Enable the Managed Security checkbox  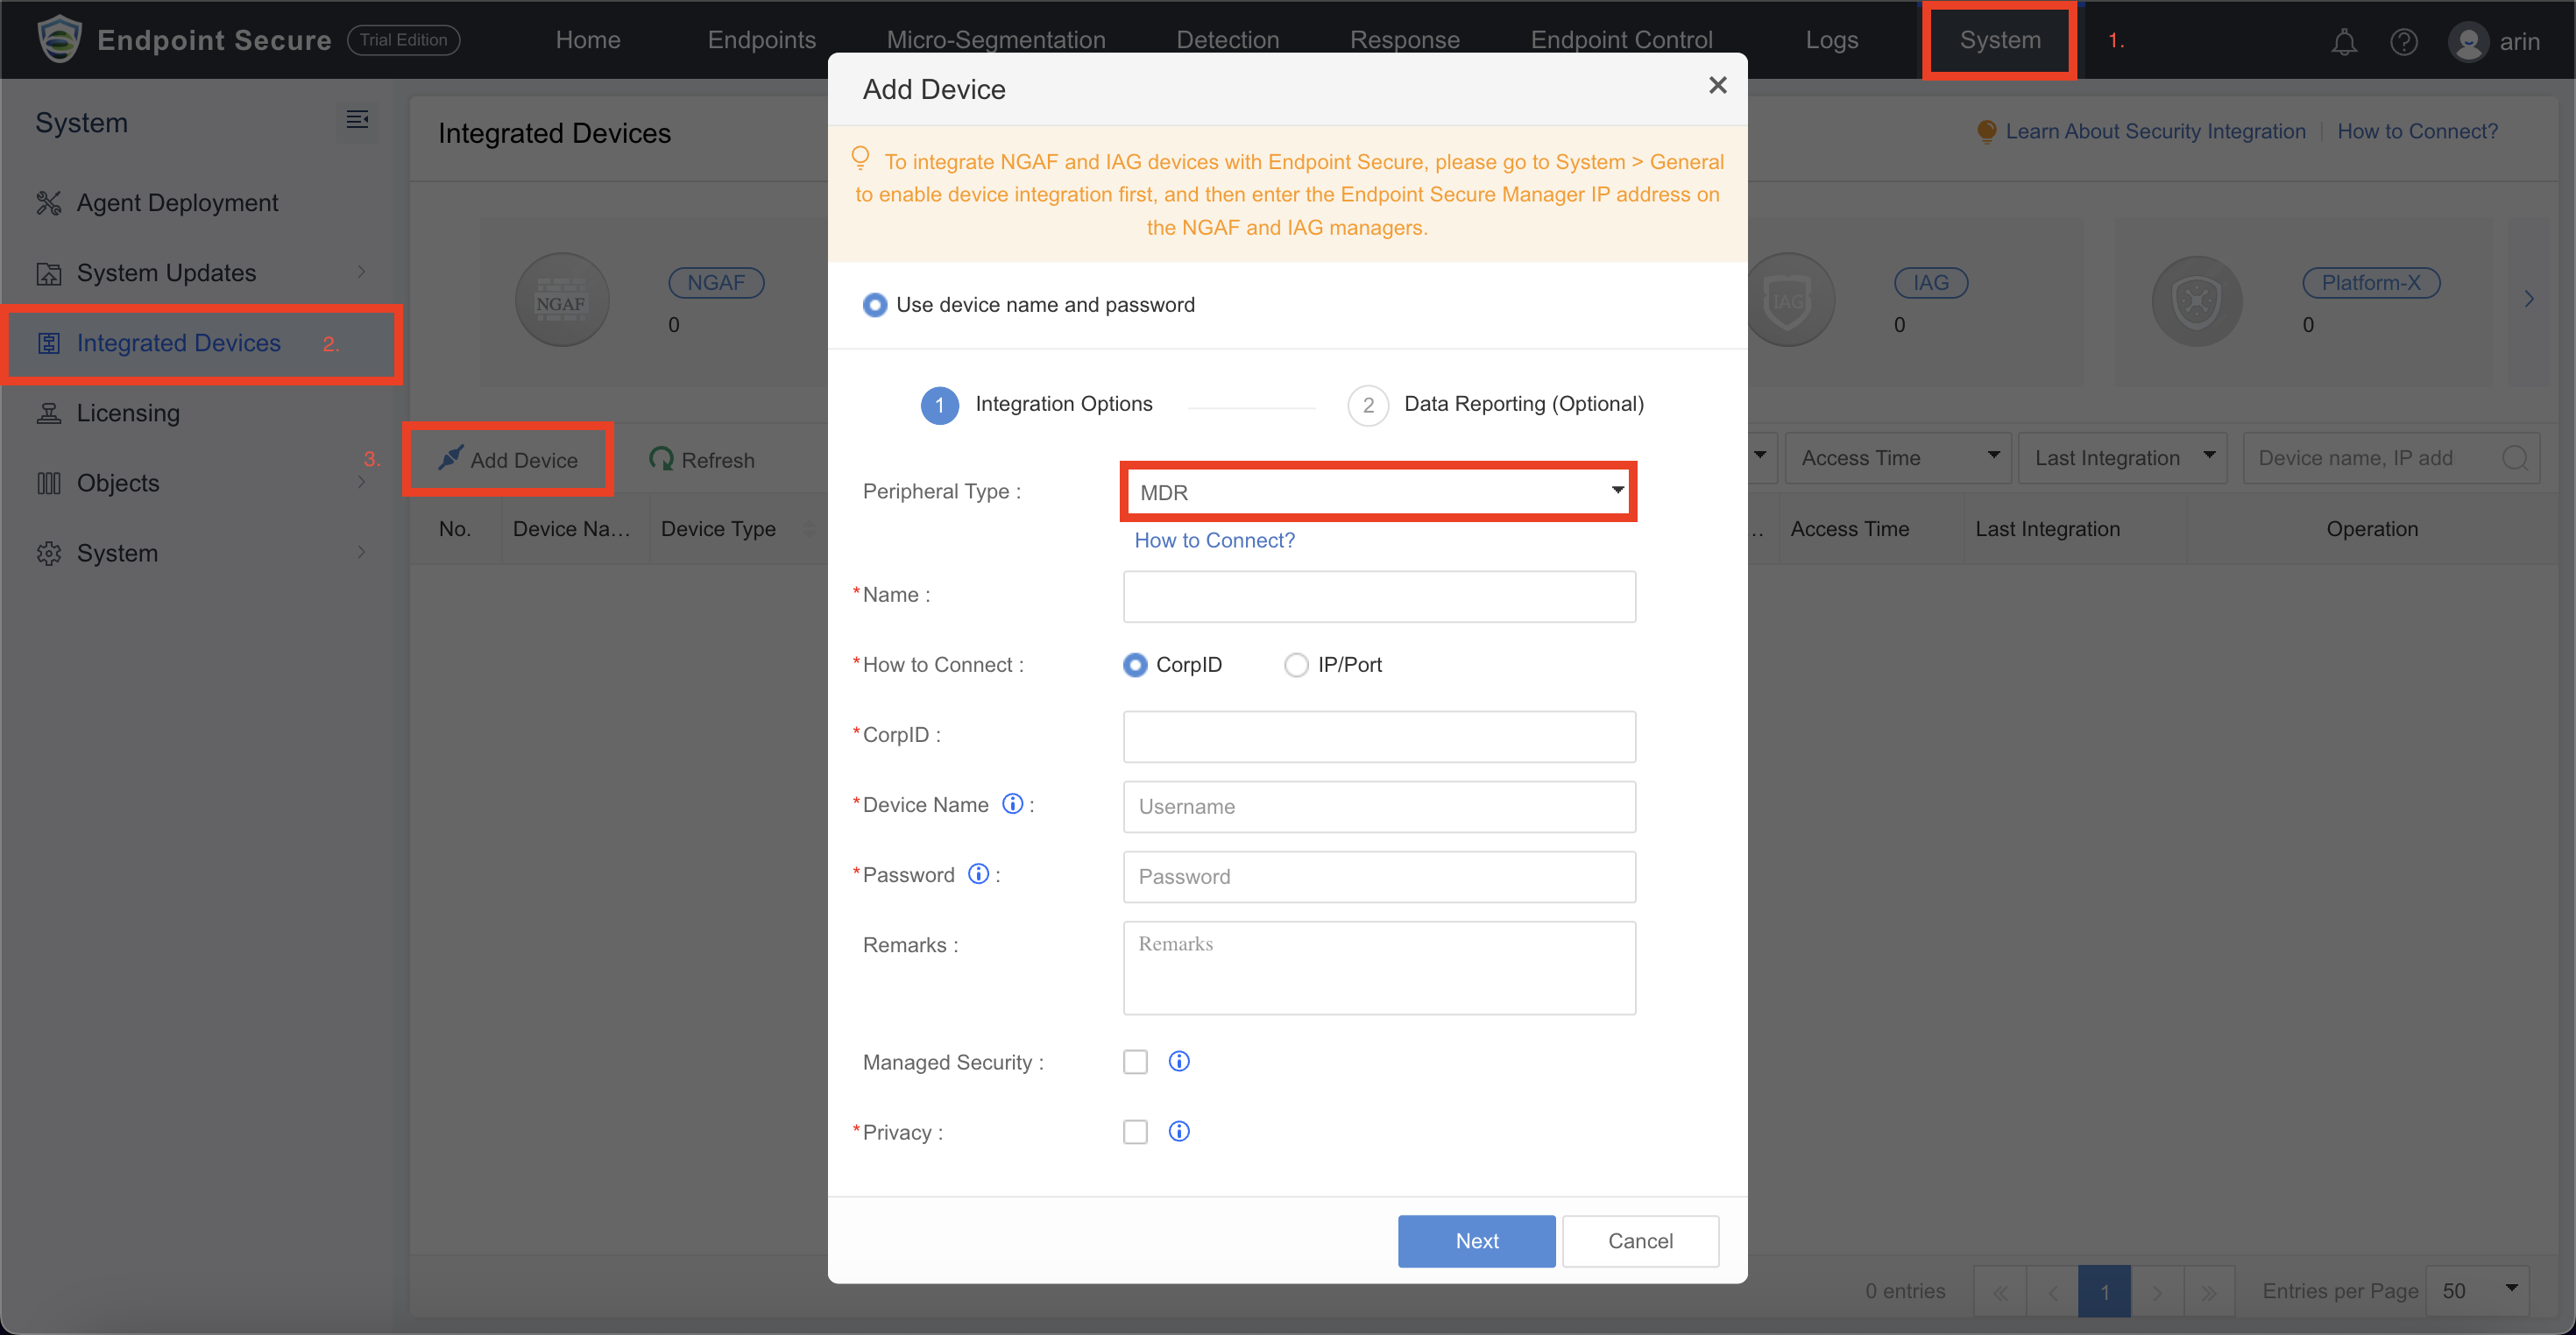1135,1061
